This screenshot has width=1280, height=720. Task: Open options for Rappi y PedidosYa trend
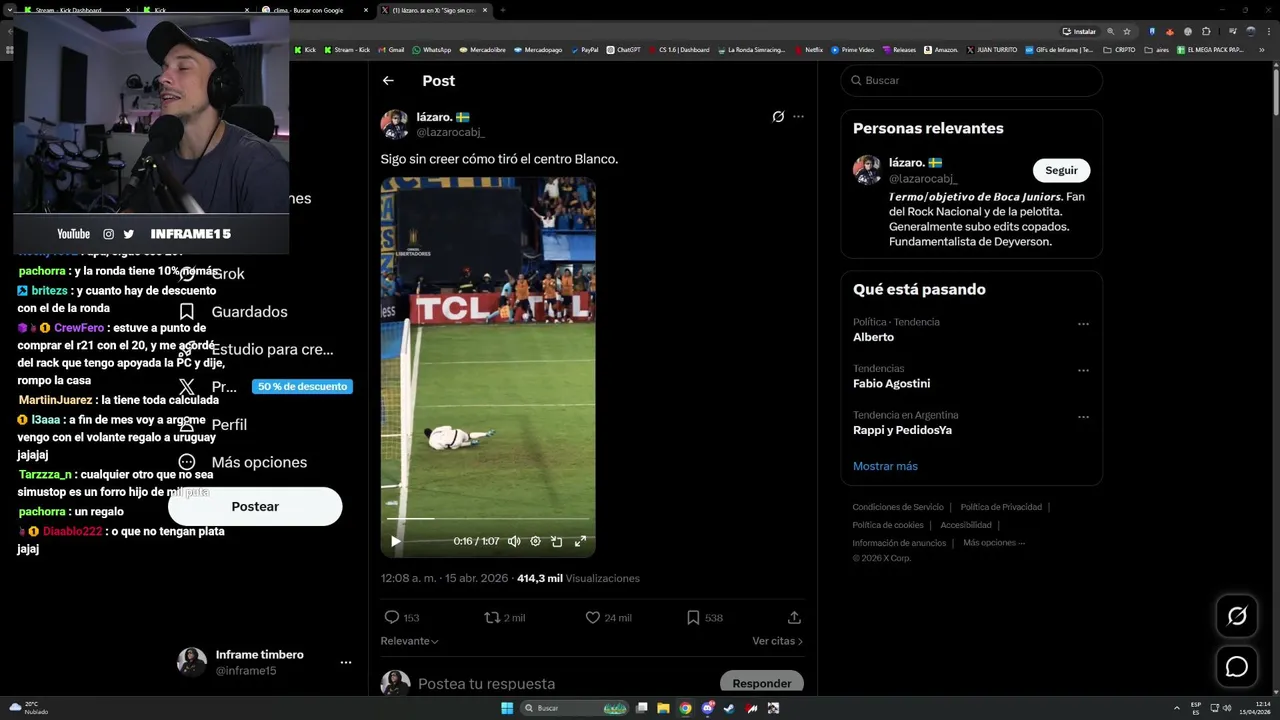click(1083, 417)
